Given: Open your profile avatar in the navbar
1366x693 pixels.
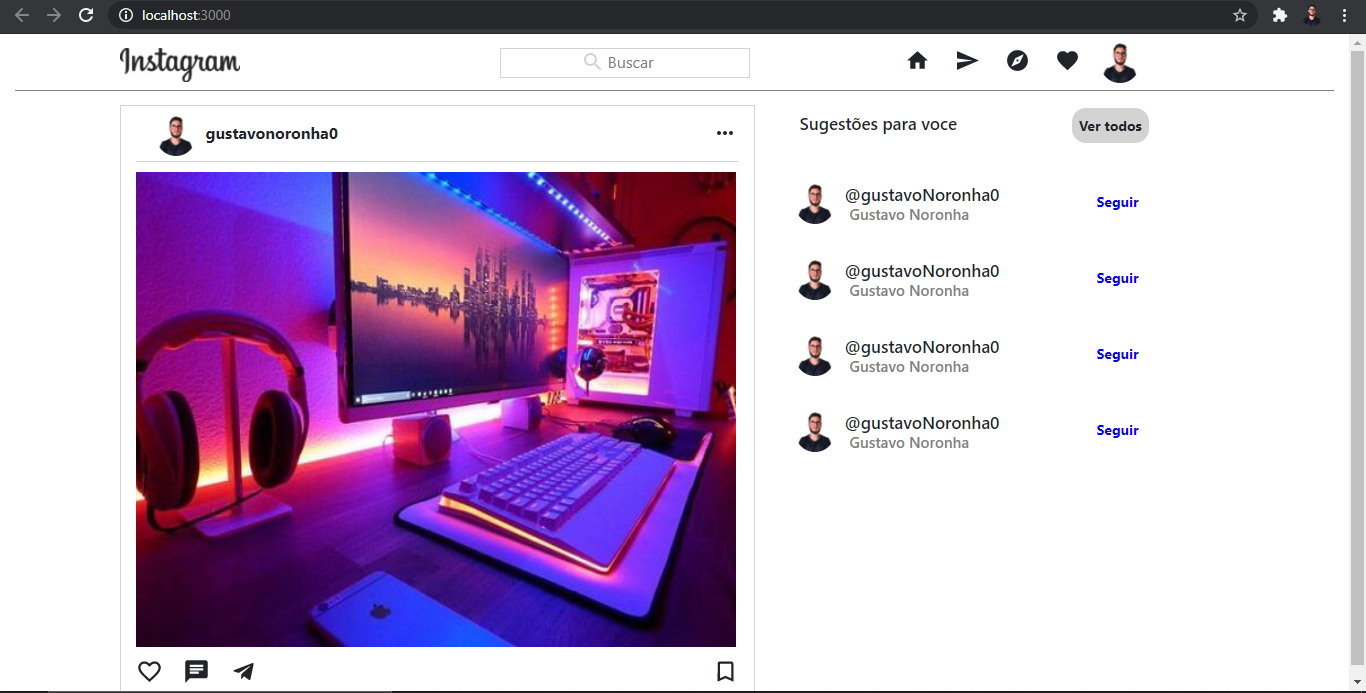Looking at the screenshot, I should (1119, 61).
